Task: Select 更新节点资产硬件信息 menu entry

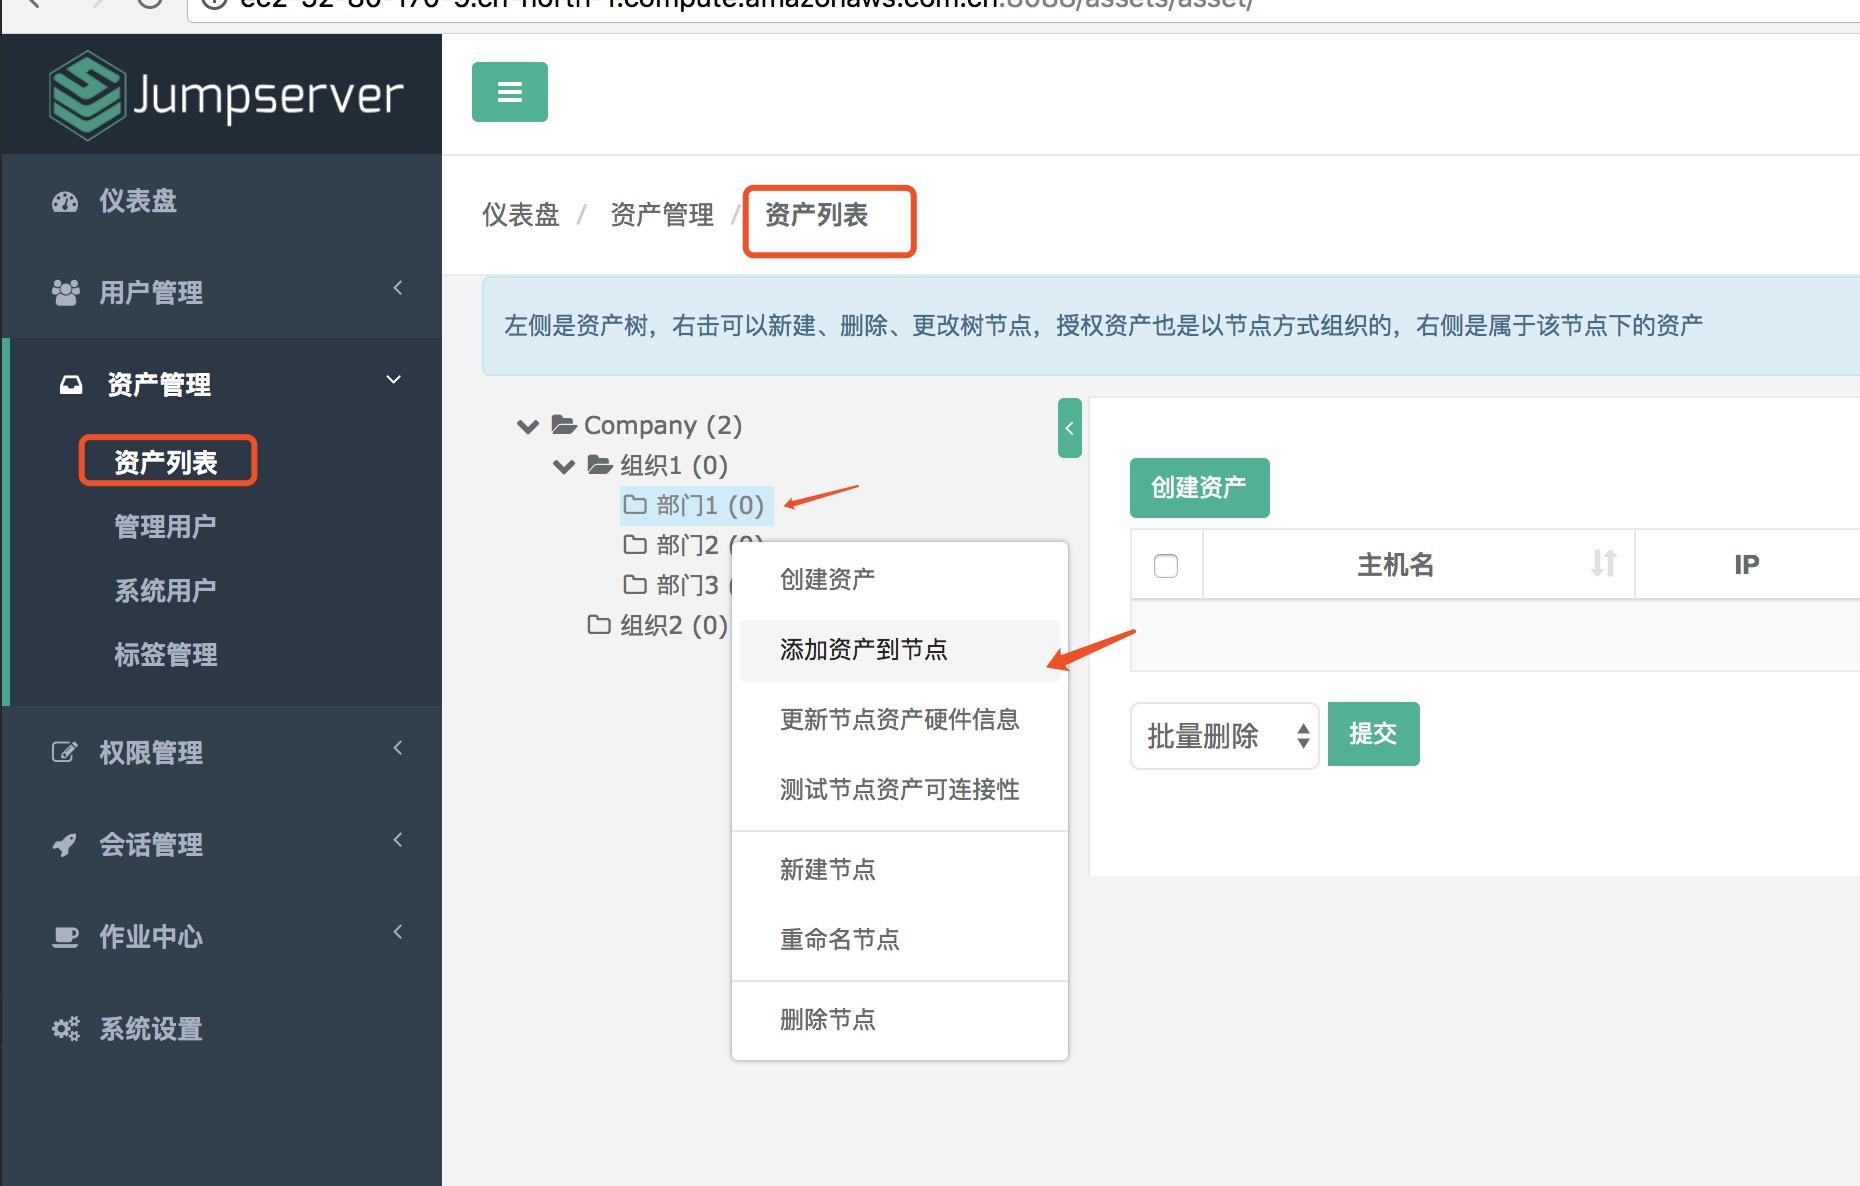Action: click(x=900, y=720)
